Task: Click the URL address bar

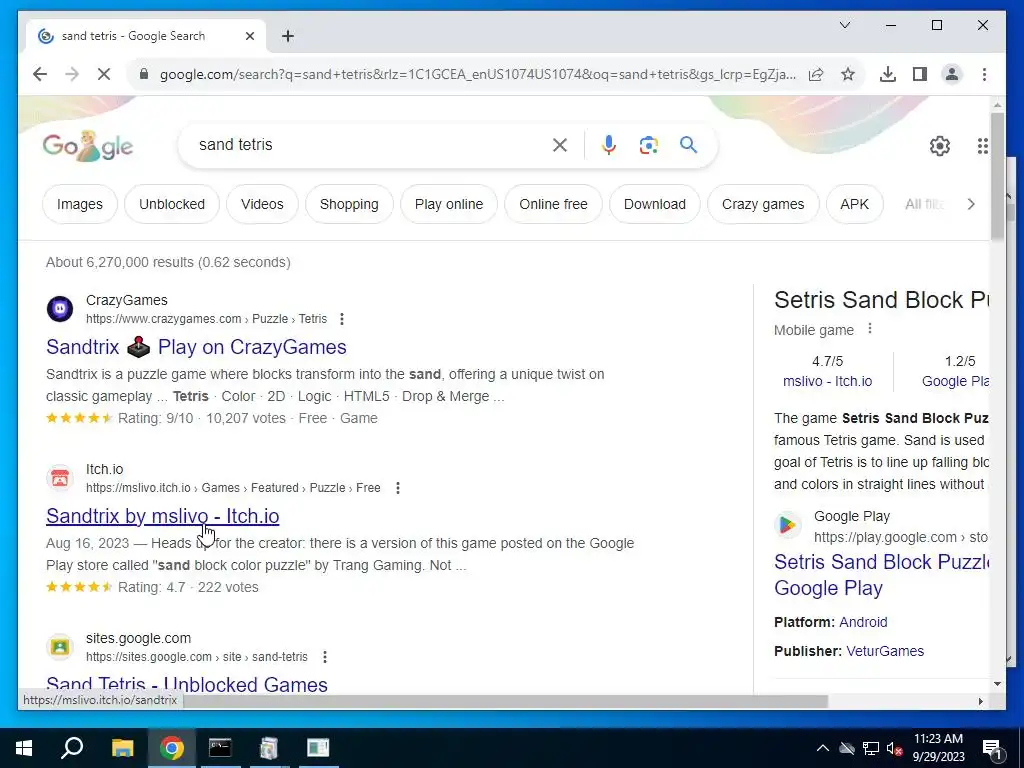Action: 477,74
